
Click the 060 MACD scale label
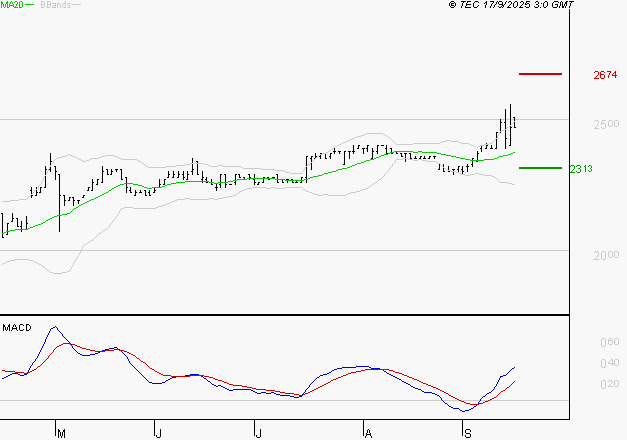point(610,342)
